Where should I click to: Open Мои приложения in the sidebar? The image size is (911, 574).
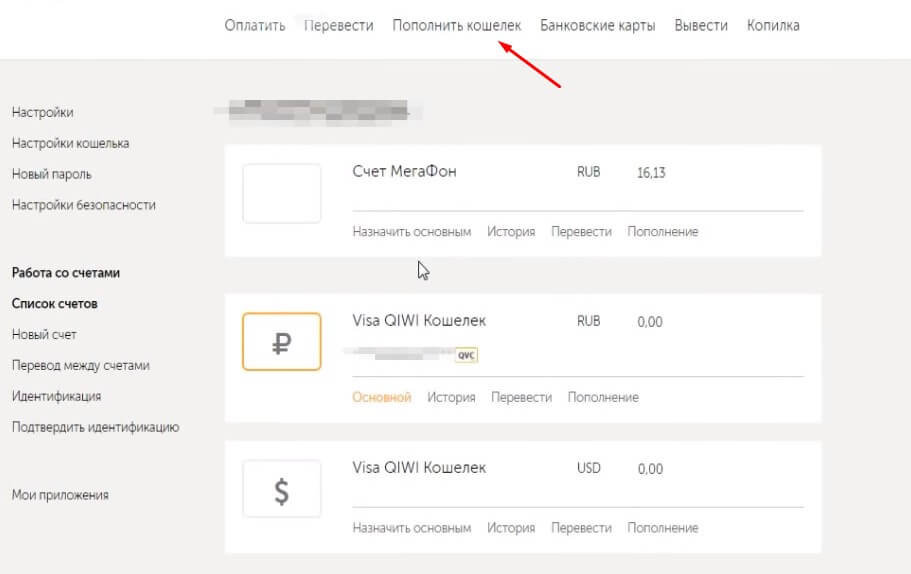coord(60,495)
